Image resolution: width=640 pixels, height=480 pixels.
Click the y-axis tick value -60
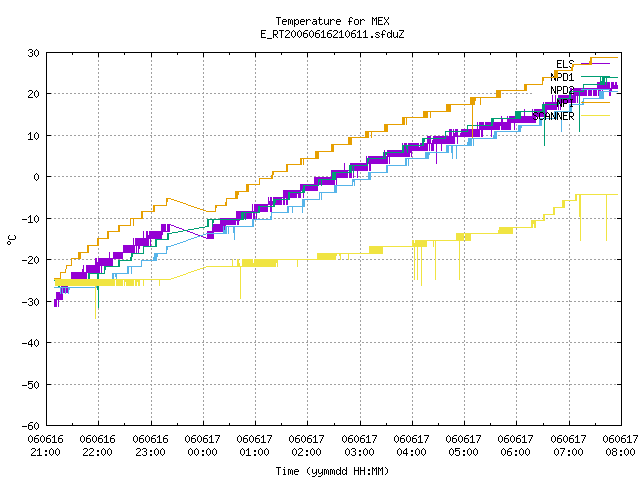coord(30,426)
